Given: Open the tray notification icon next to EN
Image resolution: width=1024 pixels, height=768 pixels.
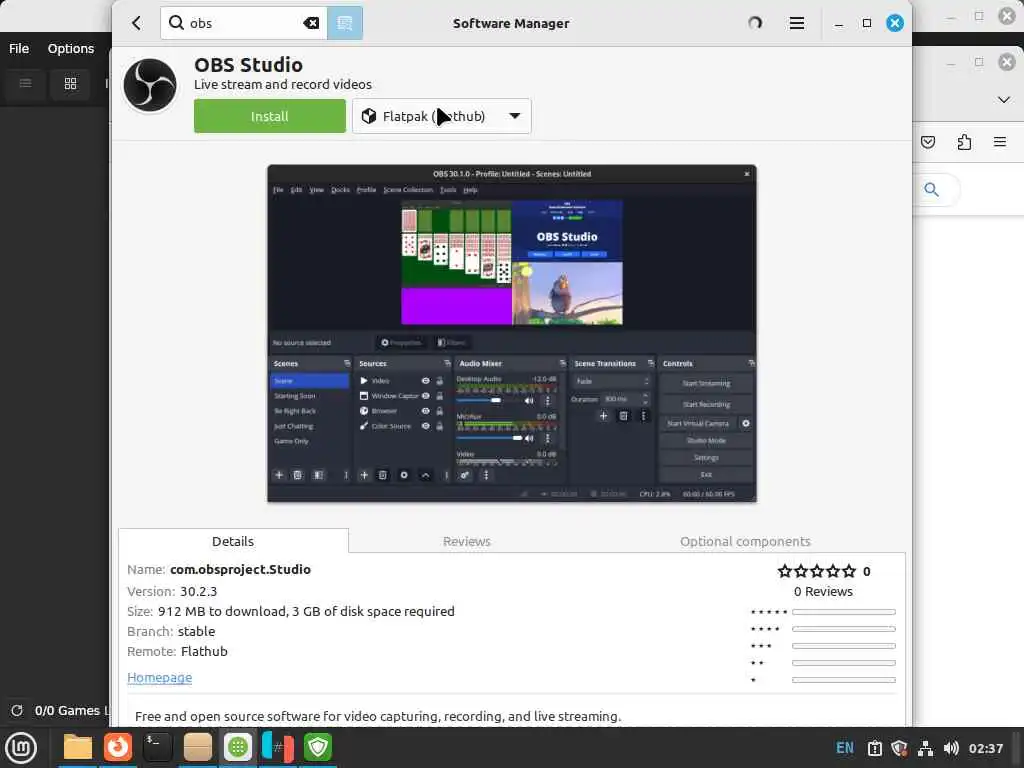Looking at the screenshot, I should (874, 748).
